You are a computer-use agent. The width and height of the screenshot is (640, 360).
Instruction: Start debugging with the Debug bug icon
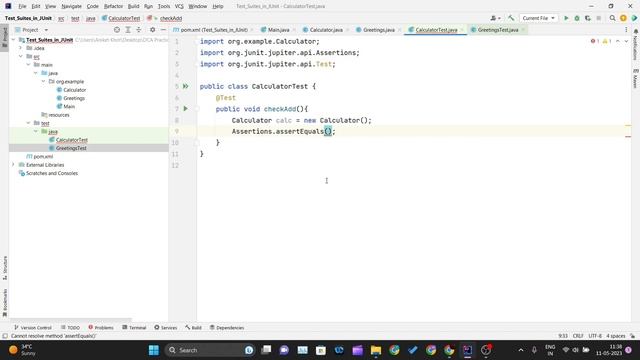(x=577, y=18)
